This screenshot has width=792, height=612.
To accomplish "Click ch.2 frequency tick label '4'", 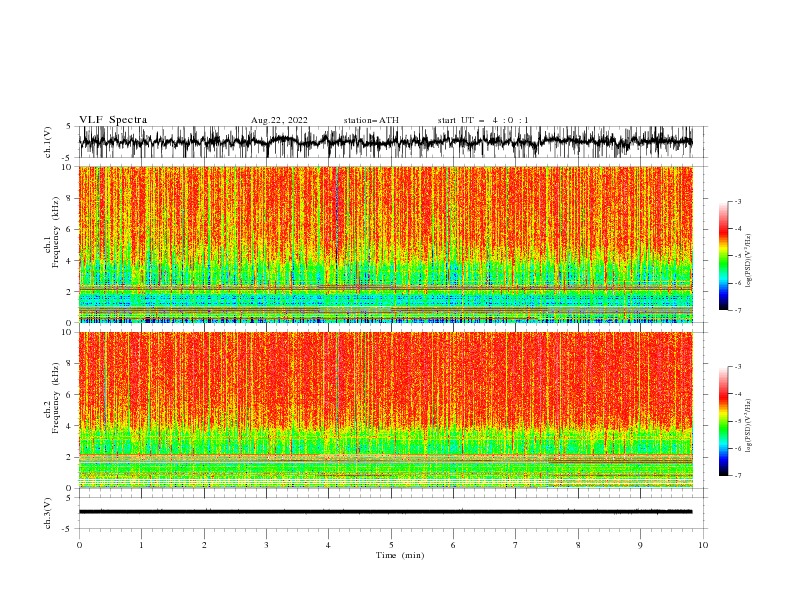I will [70, 426].
